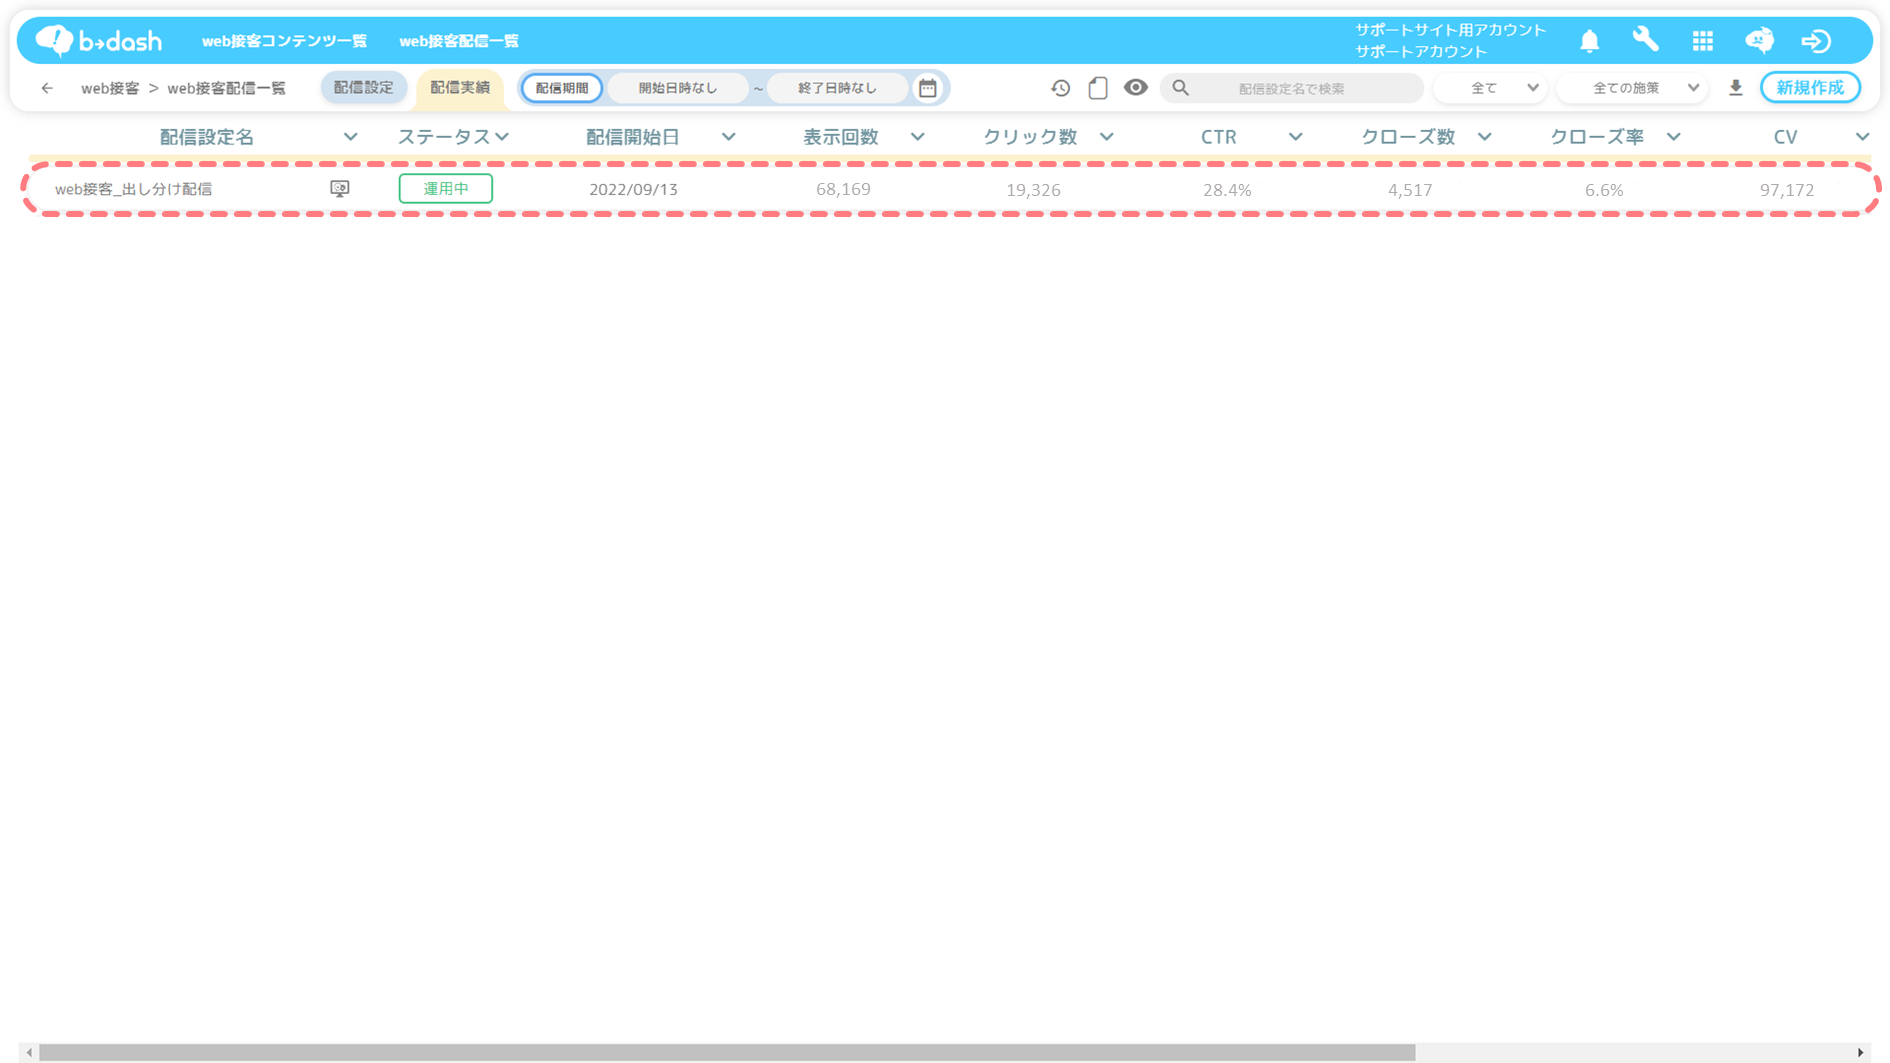Click the horizontal scrollbar thumb
This screenshot has width=1890, height=1063.
tap(727, 1052)
